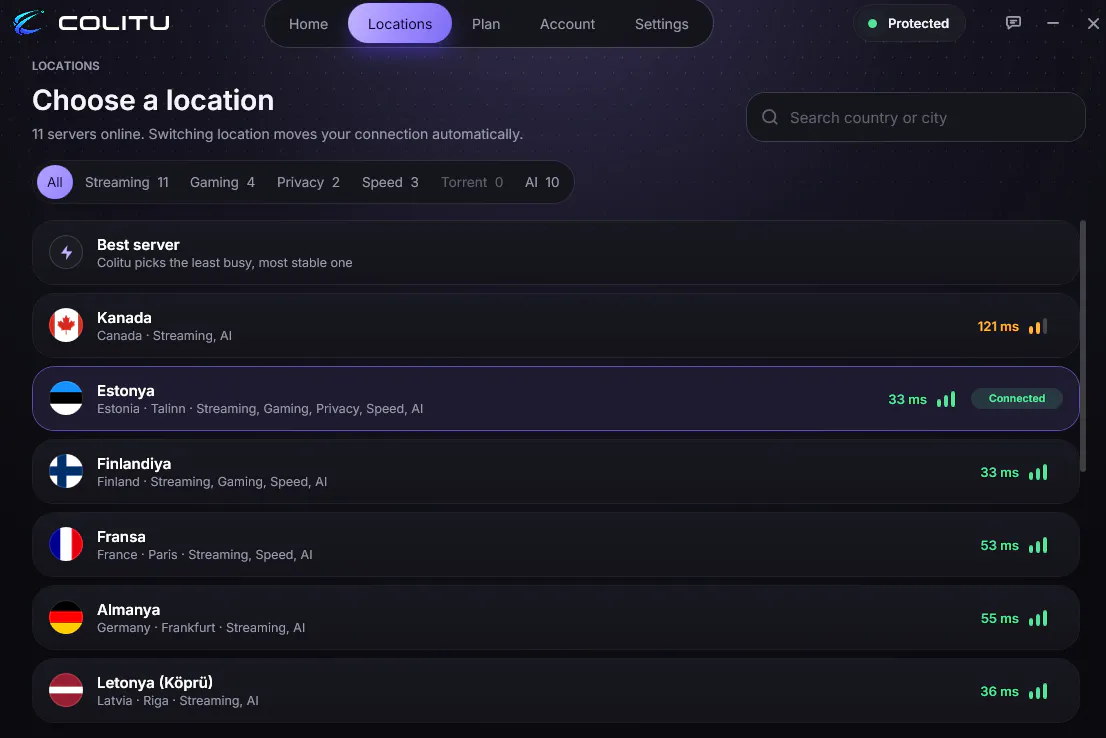
Task: Click Almanya's signal strength bars
Action: coord(1038,618)
